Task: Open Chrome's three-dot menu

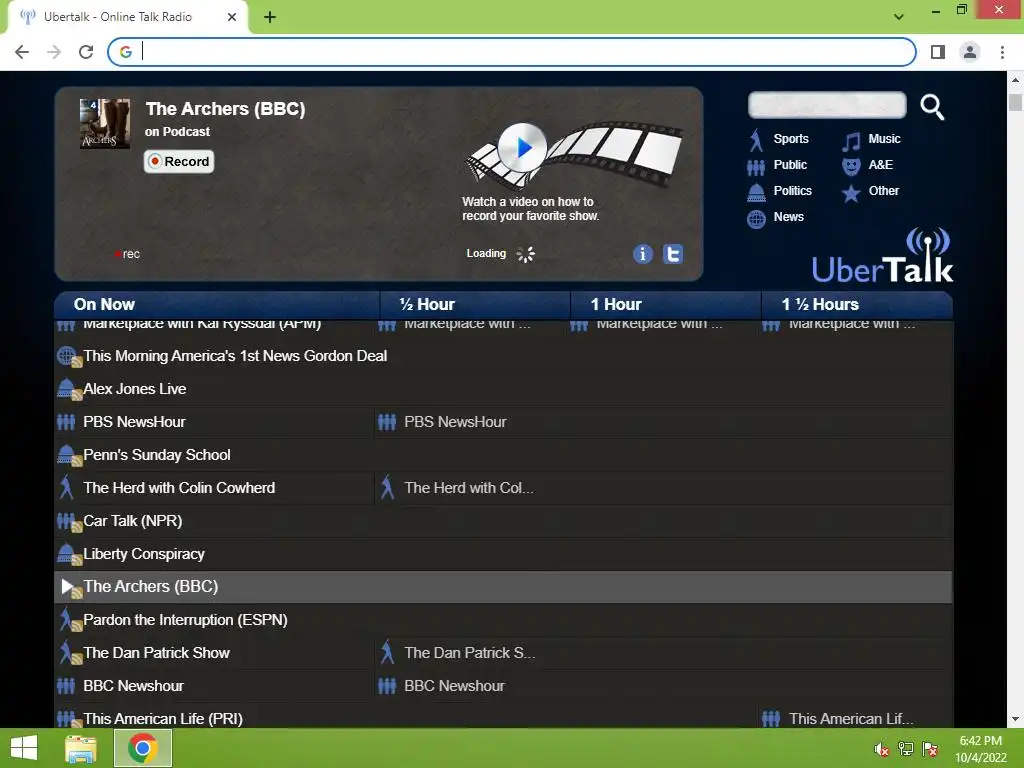Action: pyautogui.click(x=1002, y=52)
